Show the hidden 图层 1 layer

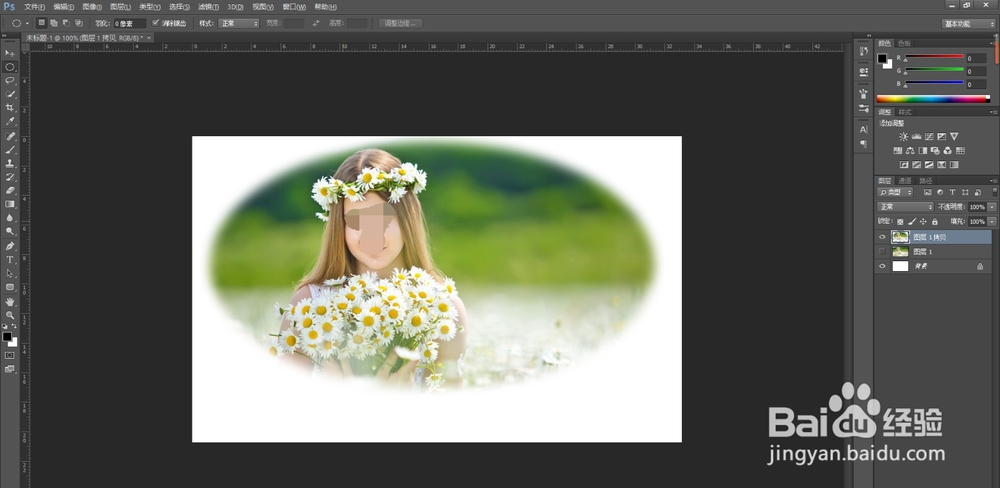point(882,252)
